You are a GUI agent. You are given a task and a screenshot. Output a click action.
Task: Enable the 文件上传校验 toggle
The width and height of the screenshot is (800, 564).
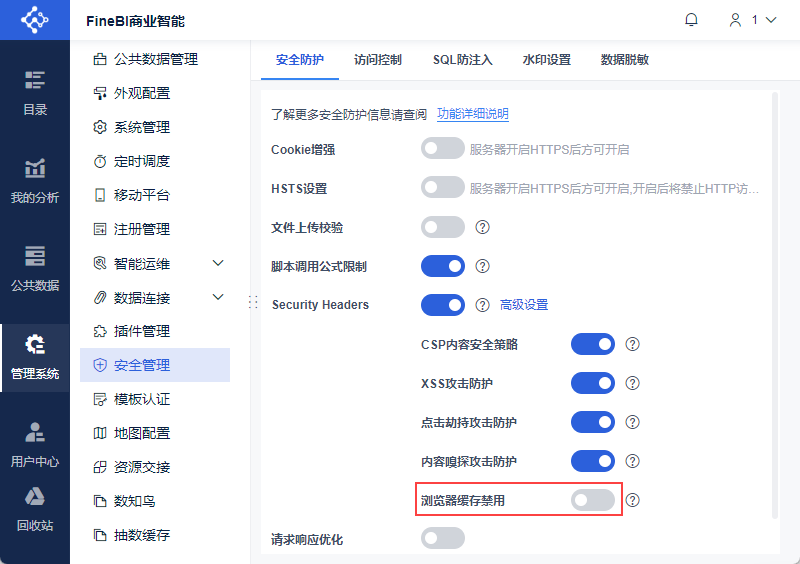tap(443, 227)
